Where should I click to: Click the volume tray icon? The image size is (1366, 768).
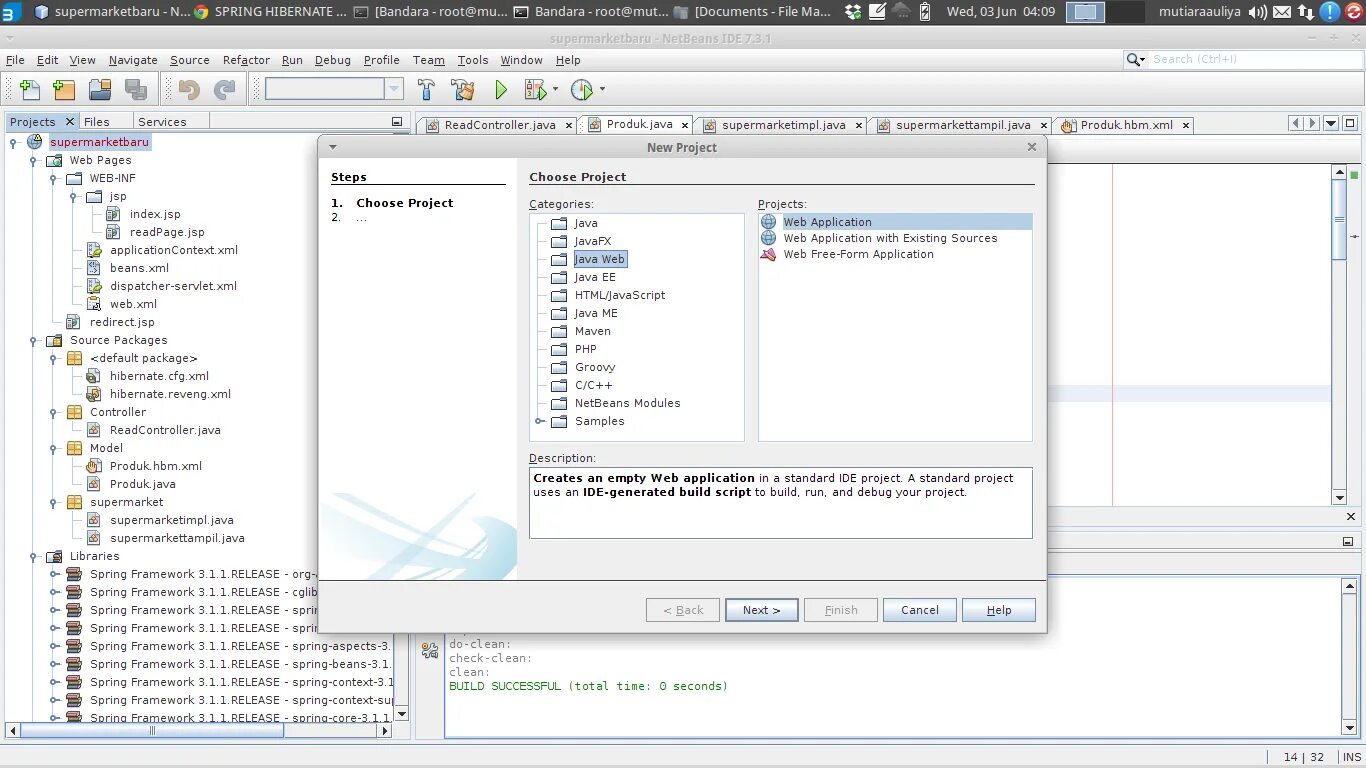coord(1257,12)
